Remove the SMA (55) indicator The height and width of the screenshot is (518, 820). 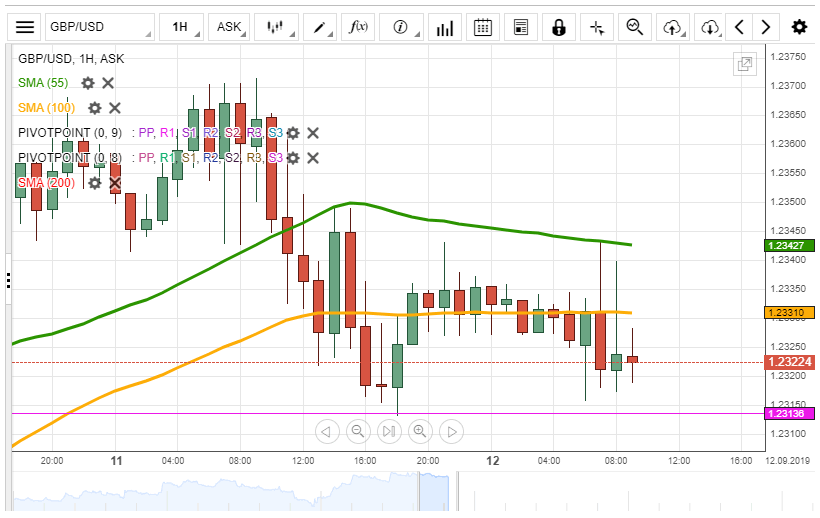(x=108, y=83)
